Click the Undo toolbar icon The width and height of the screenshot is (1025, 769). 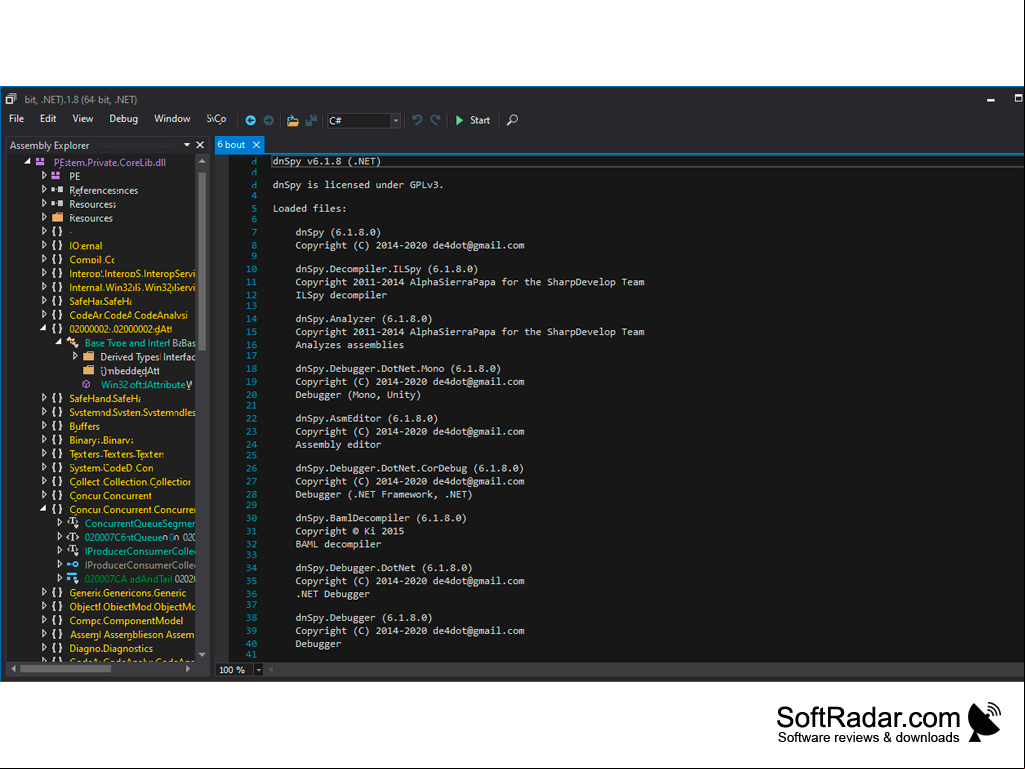point(417,120)
